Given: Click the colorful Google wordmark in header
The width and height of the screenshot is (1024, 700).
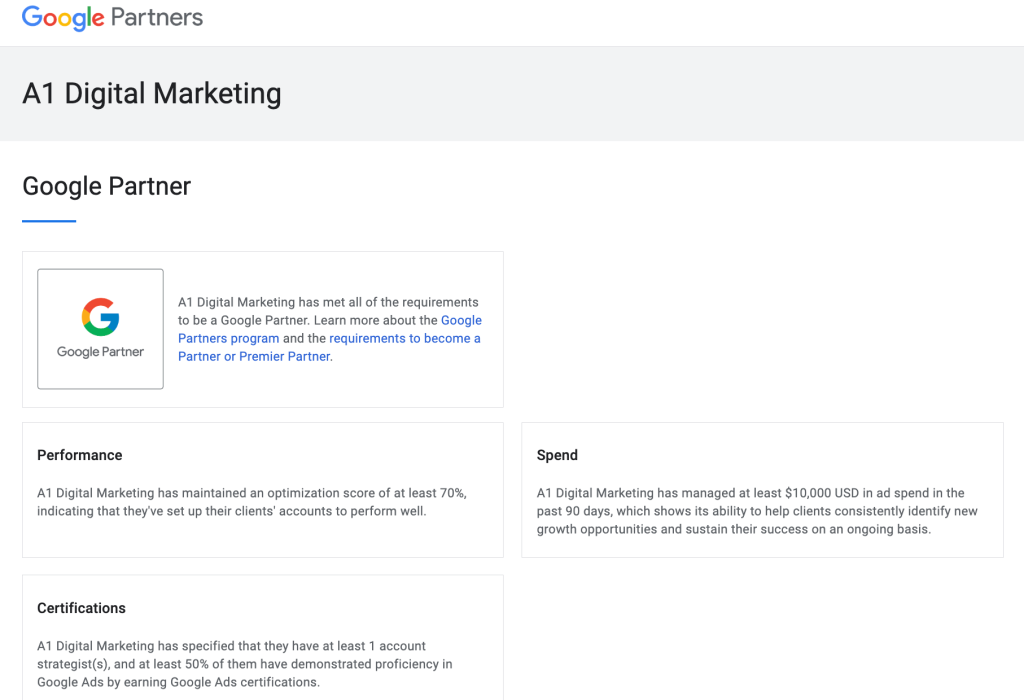Looking at the screenshot, I should coord(63,18).
